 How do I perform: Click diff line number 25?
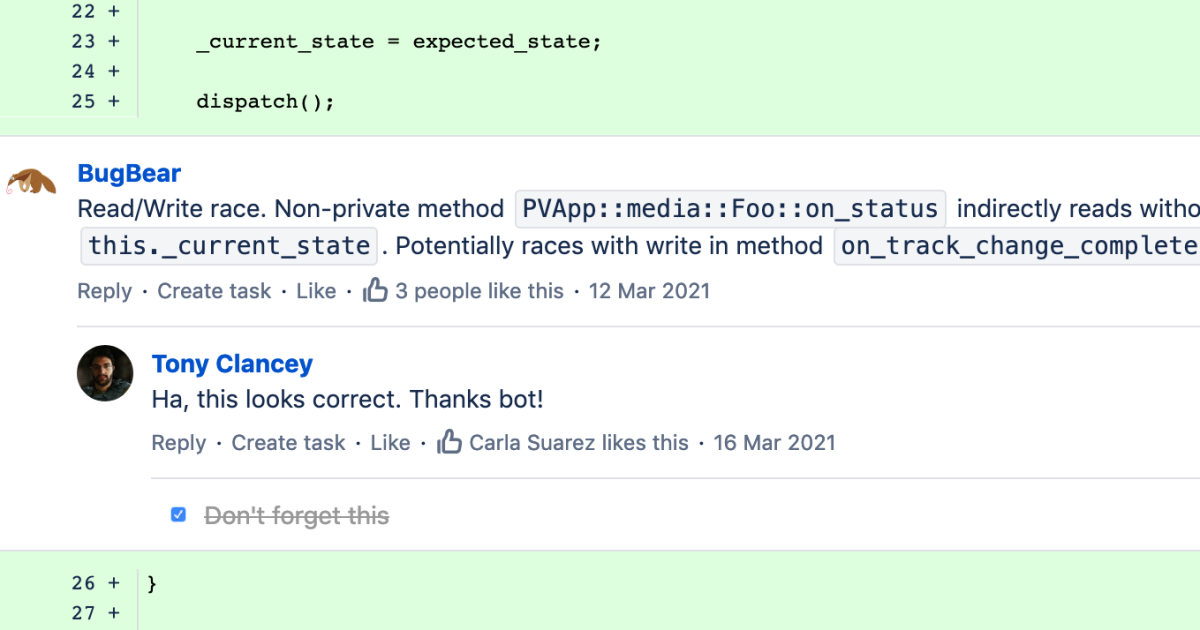(x=83, y=101)
